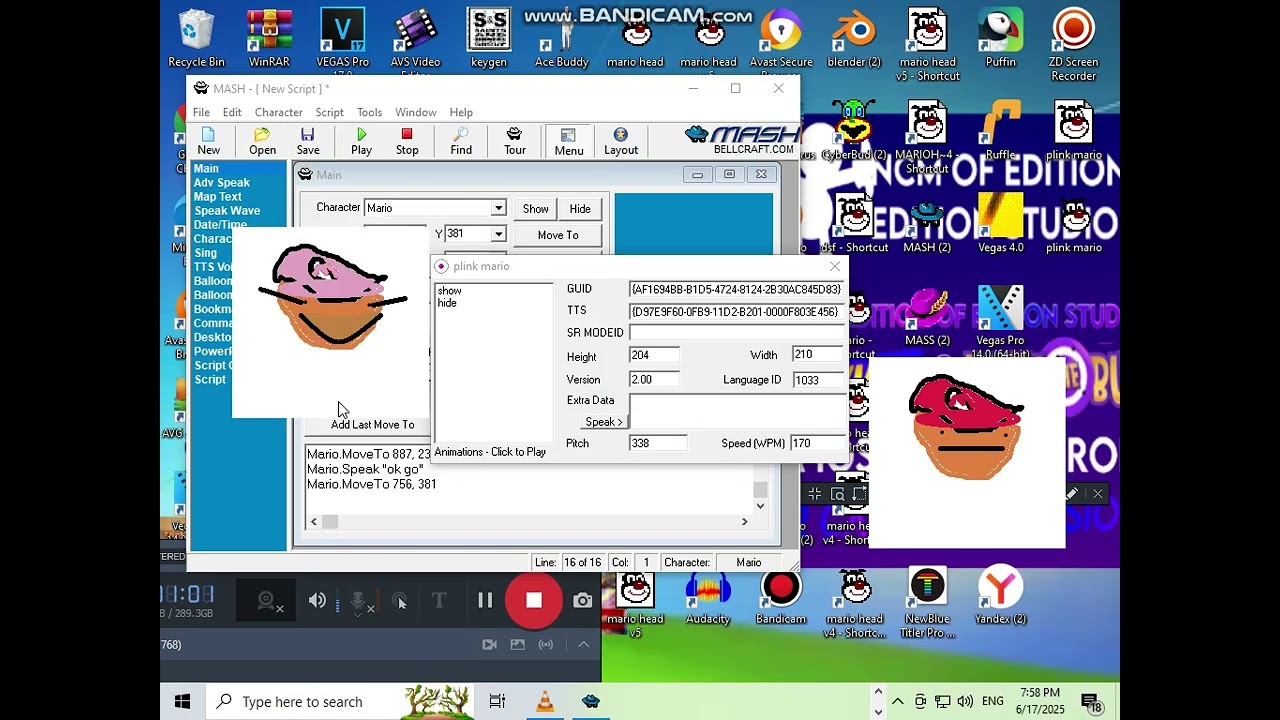Select the ZD Screen Recorder desktop icon
This screenshot has width=1280, height=720.
click(1073, 45)
